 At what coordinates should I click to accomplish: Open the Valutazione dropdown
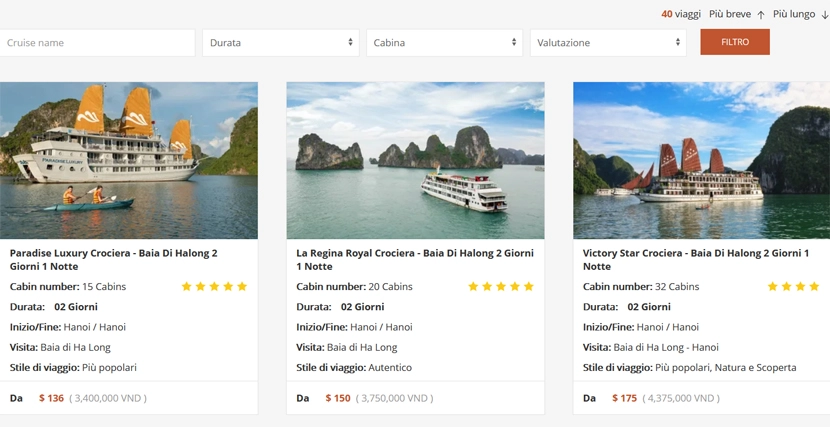click(x=608, y=43)
